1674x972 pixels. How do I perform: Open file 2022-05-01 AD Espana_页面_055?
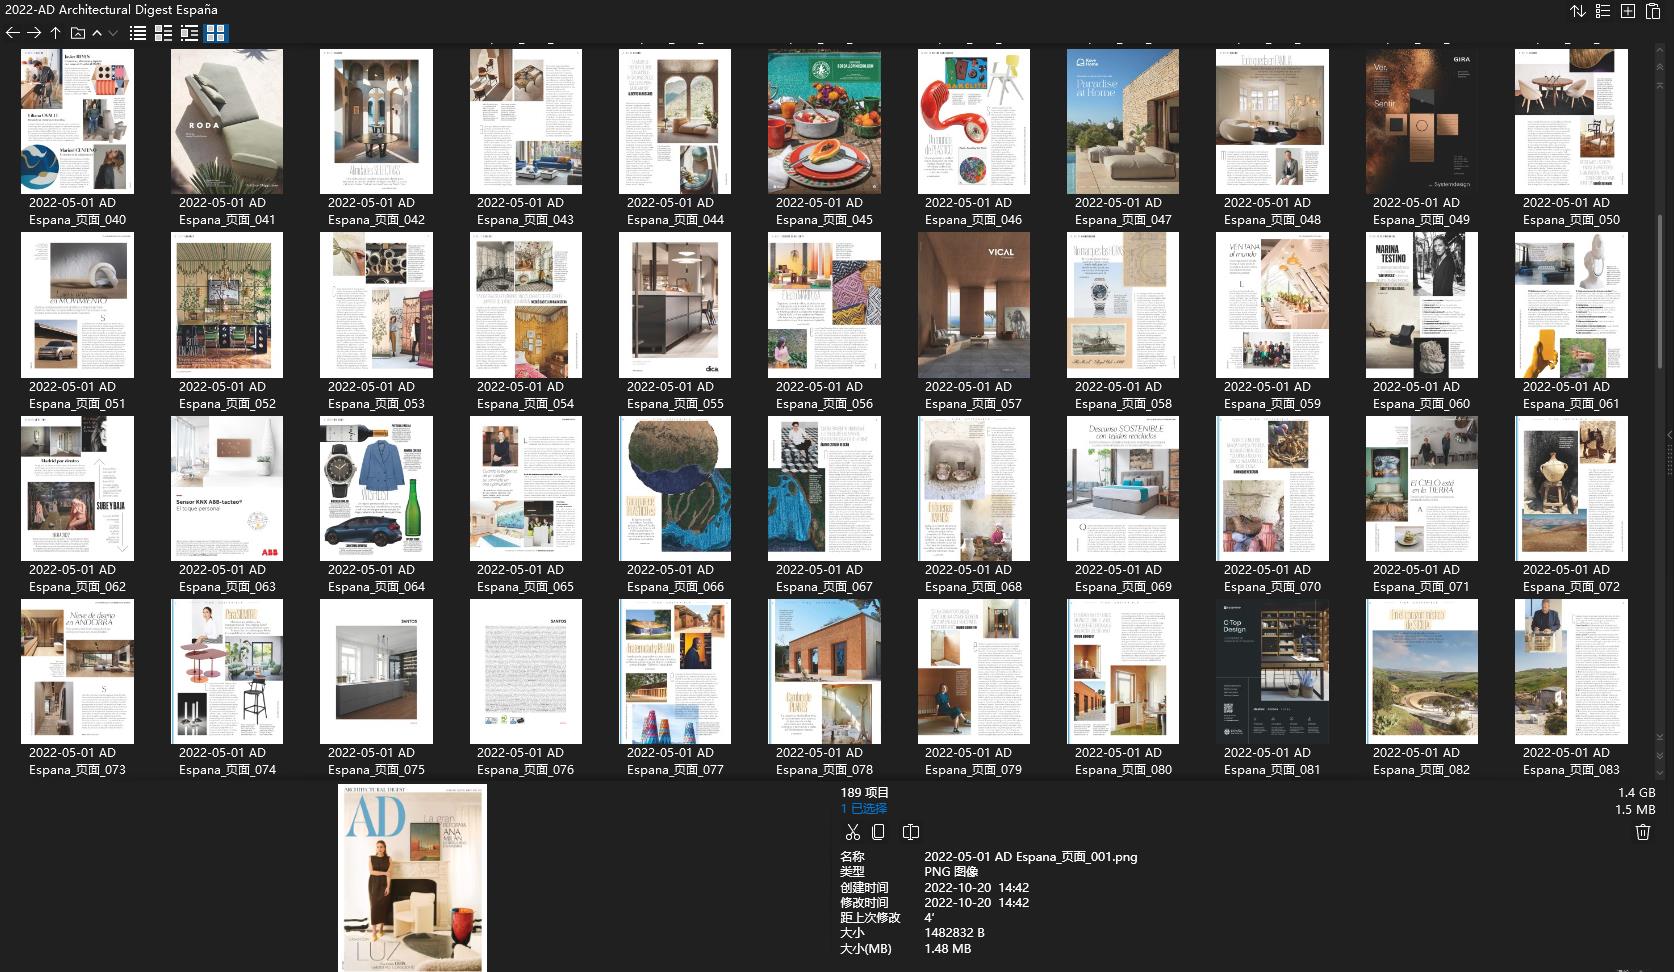click(674, 304)
